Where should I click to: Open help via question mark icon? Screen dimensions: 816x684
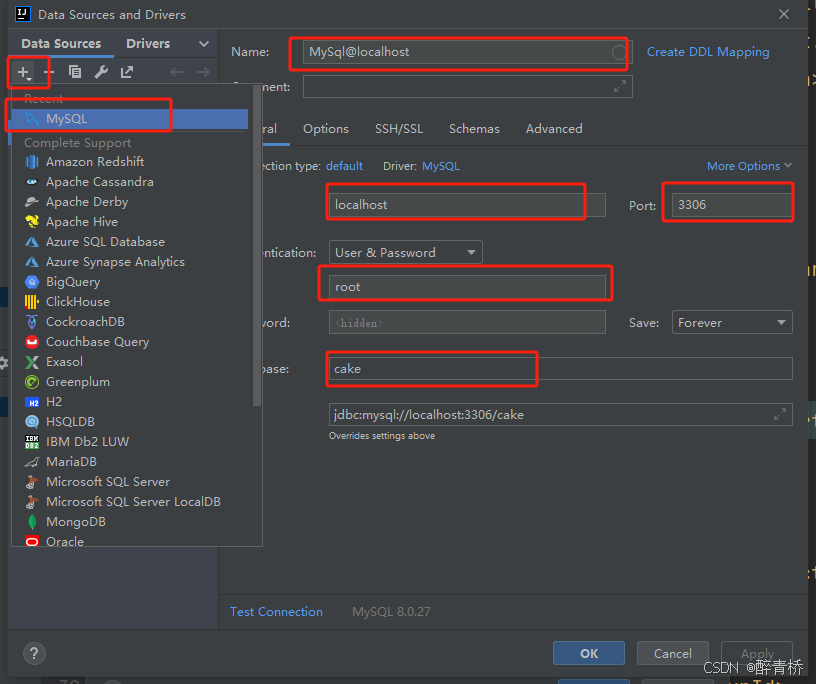pos(34,653)
